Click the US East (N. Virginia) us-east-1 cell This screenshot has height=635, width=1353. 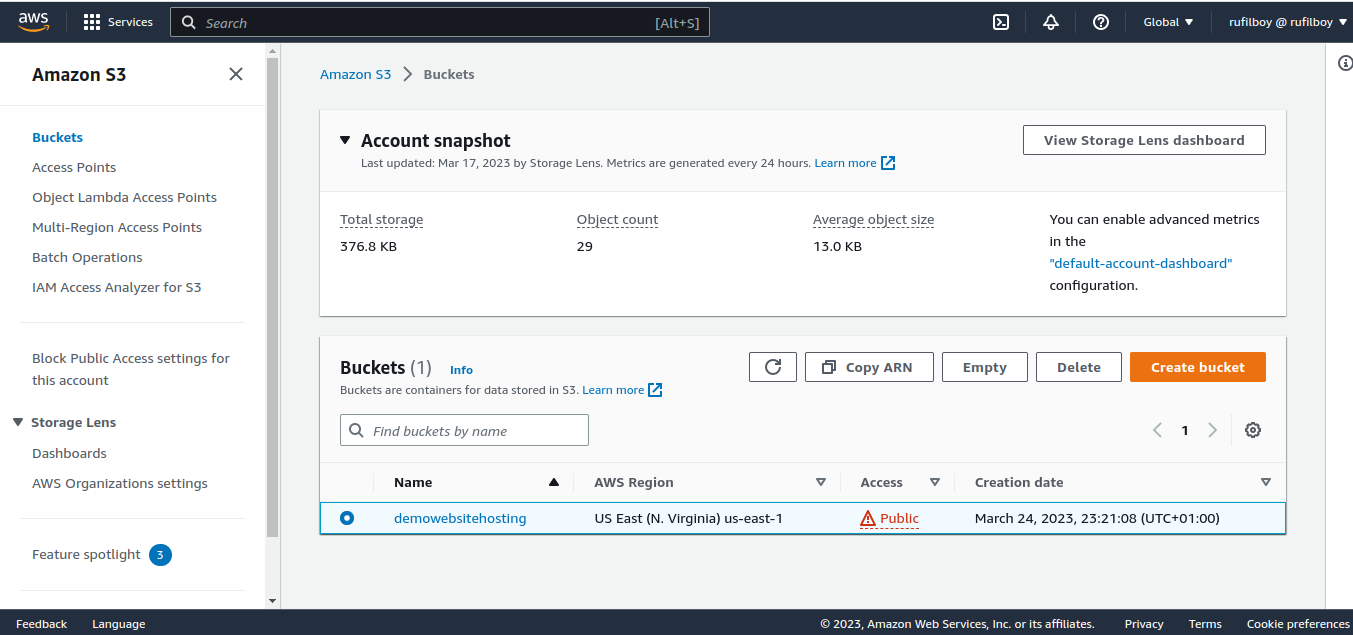click(688, 518)
